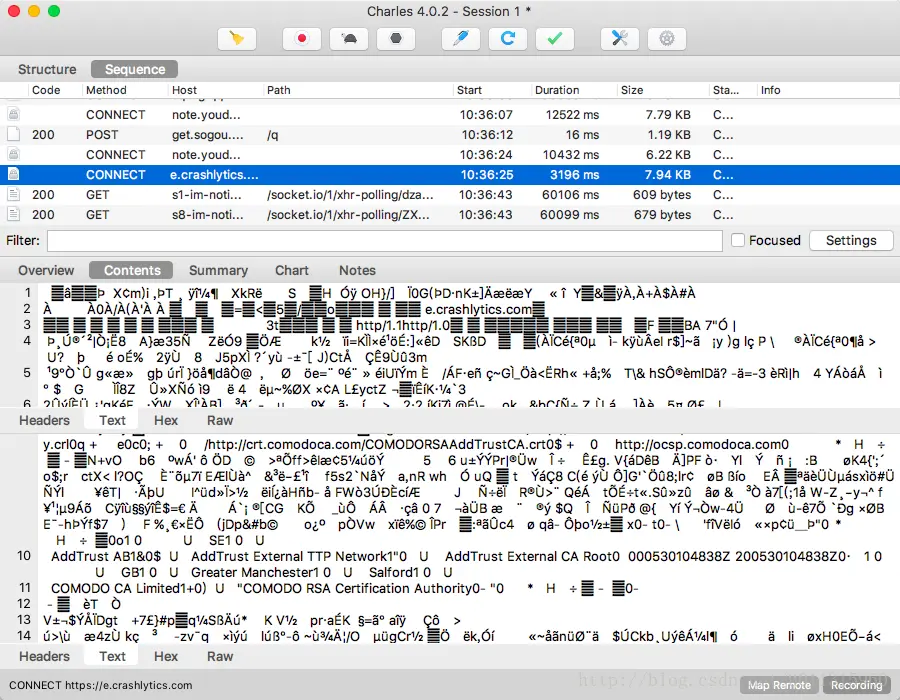This screenshot has height=700, width=900.
Task: Switch to the Sequence view
Action: [134, 69]
